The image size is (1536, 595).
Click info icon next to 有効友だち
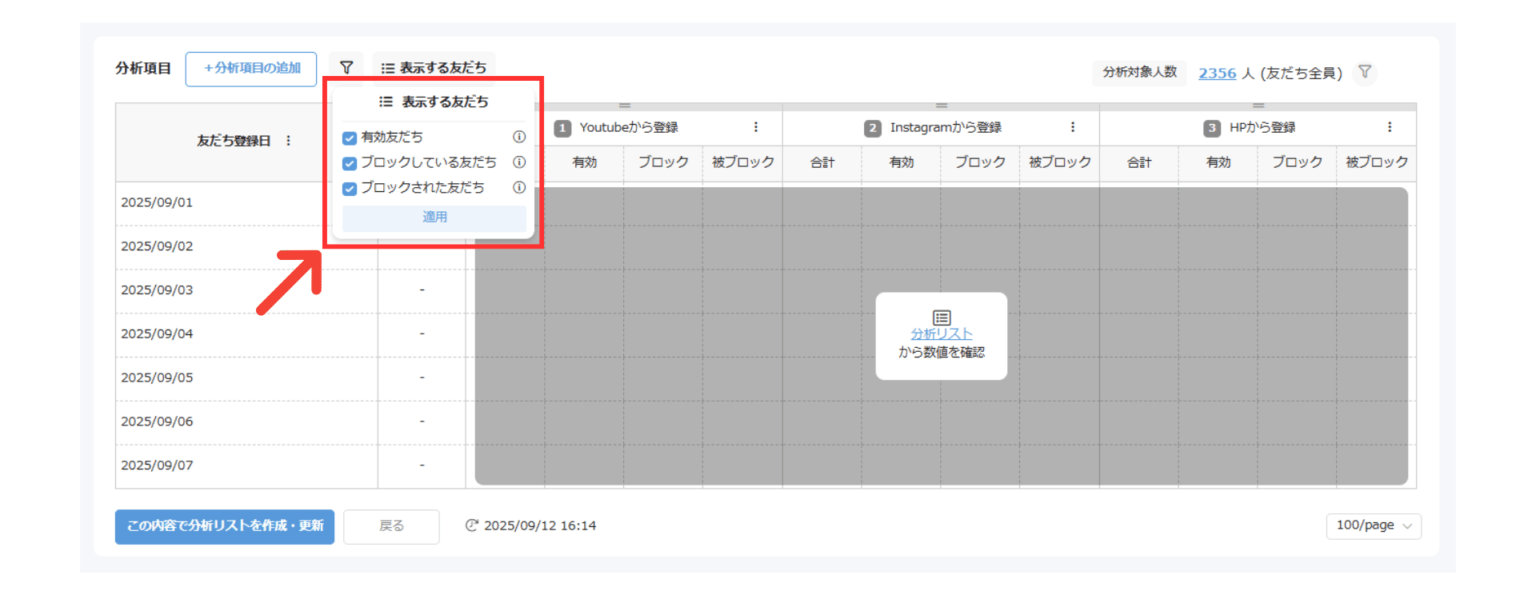pos(519,138)
